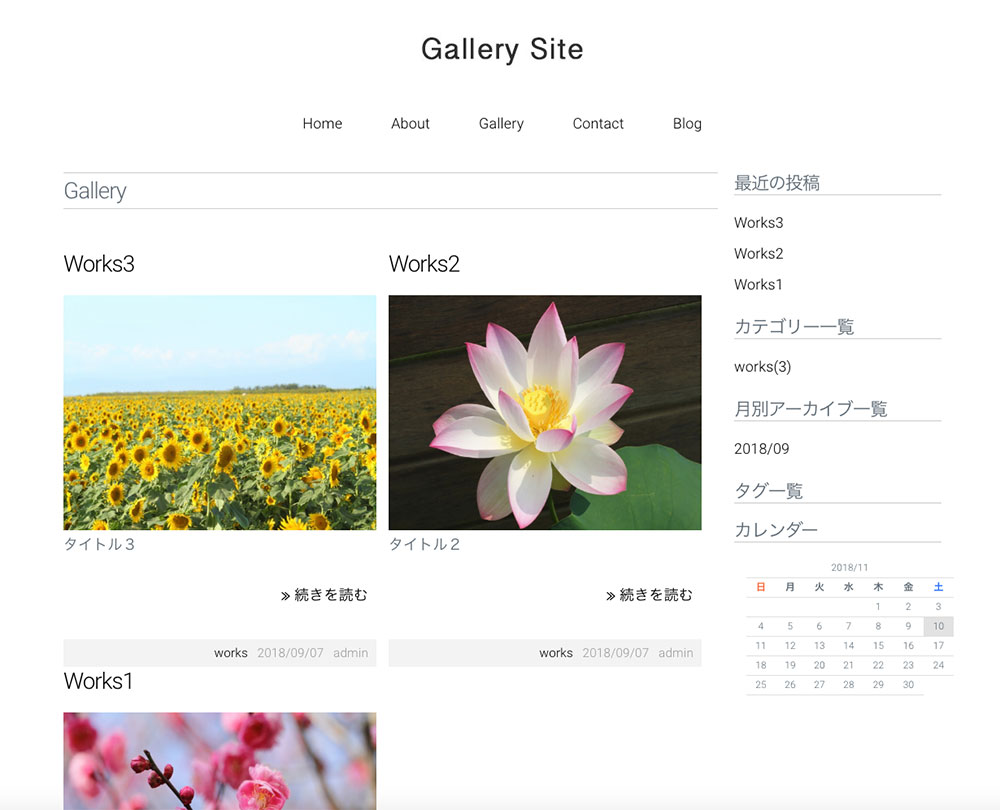This screenshot has width=1000, height=810.
Task: Select the works(3) category link
Action: (x=762, y=367)
